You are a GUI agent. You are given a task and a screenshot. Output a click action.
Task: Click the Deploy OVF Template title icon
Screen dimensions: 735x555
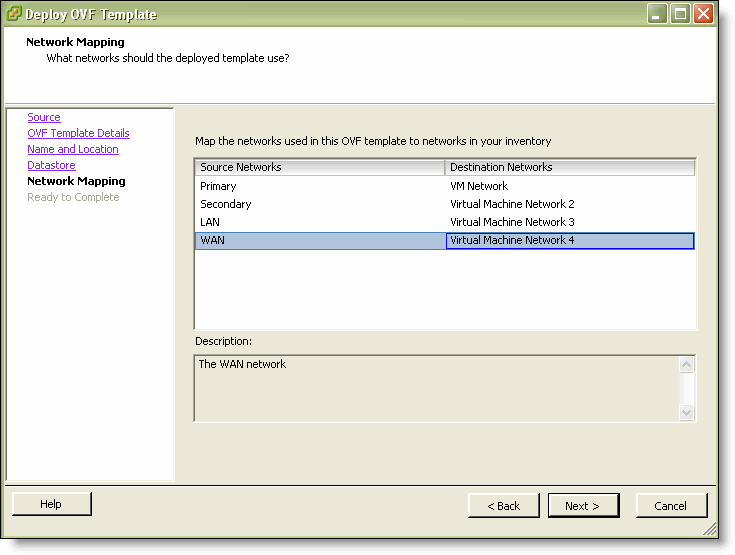point(13,13)
